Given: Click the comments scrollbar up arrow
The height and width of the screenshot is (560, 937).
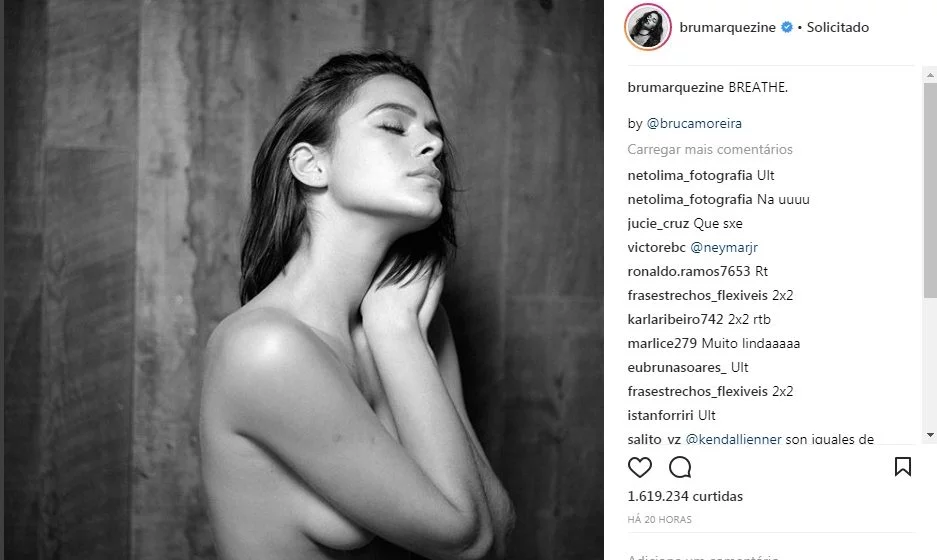Looking at the screenshot, I should [930, 75].
